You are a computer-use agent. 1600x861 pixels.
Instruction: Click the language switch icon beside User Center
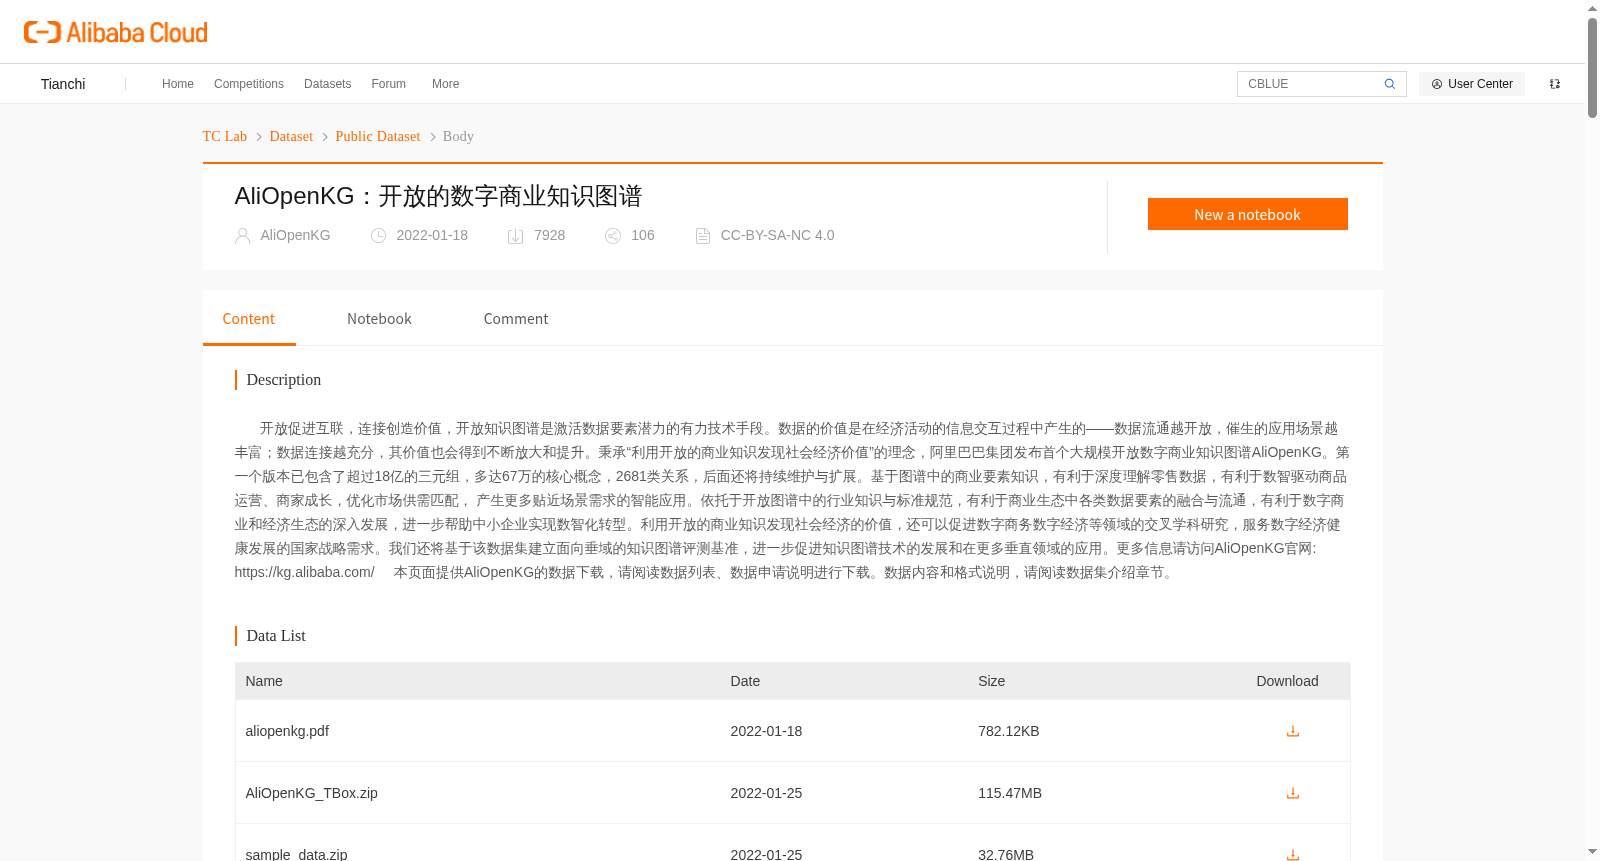[x=1555, y=84]
